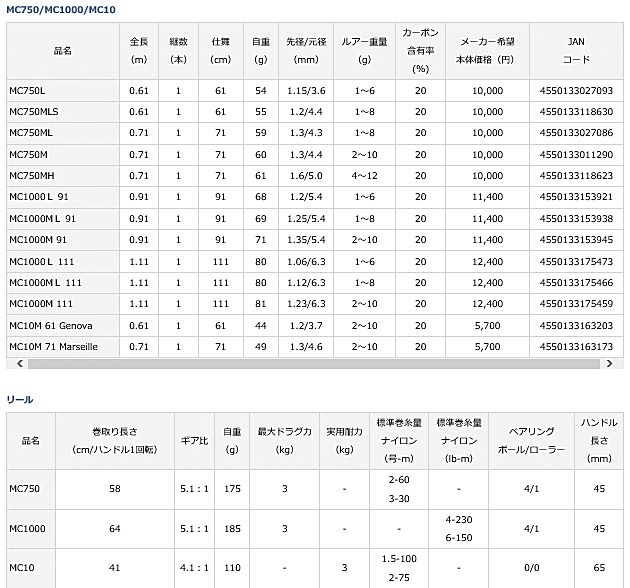Image resolution: width=630 pixels, height=588 pixels.
Task: Click the 1.3/4.6 diameter cell for Marseille
Action: point(306,346)
